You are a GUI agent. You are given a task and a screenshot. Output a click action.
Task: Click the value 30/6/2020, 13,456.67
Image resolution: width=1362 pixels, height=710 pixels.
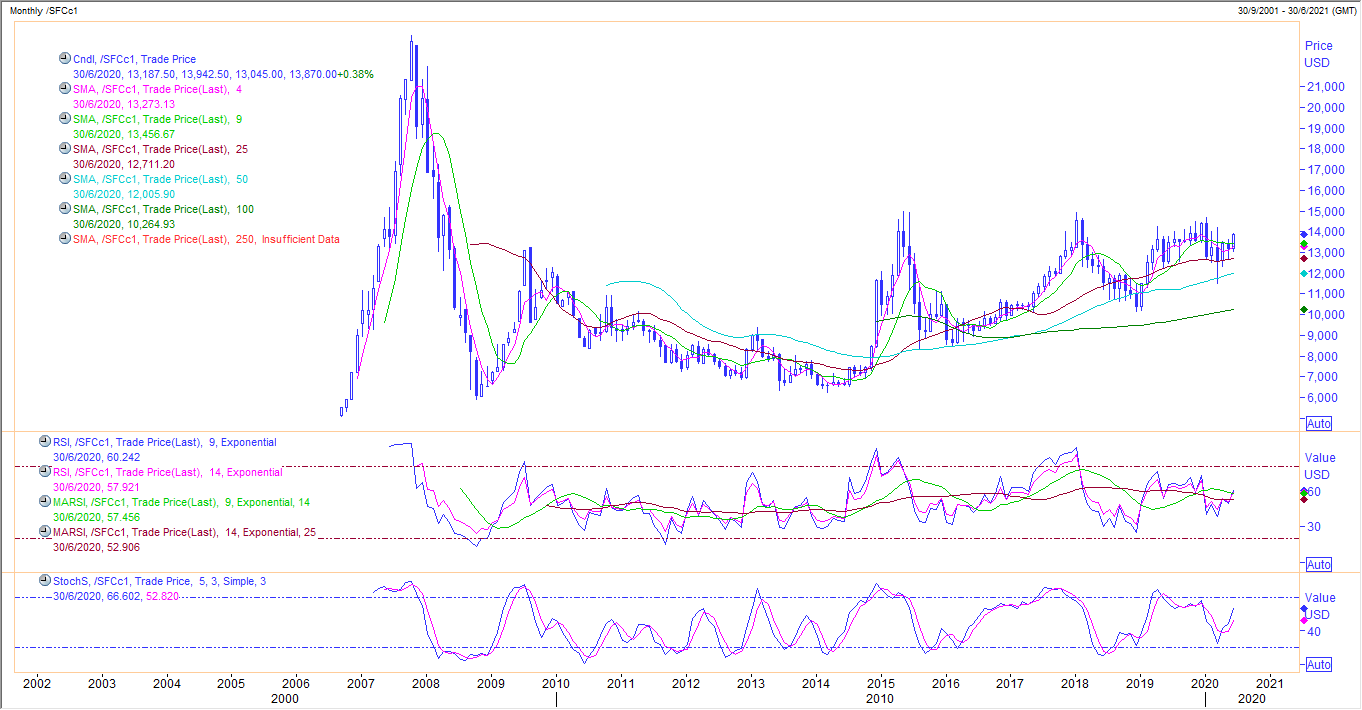tap(124, 135)
